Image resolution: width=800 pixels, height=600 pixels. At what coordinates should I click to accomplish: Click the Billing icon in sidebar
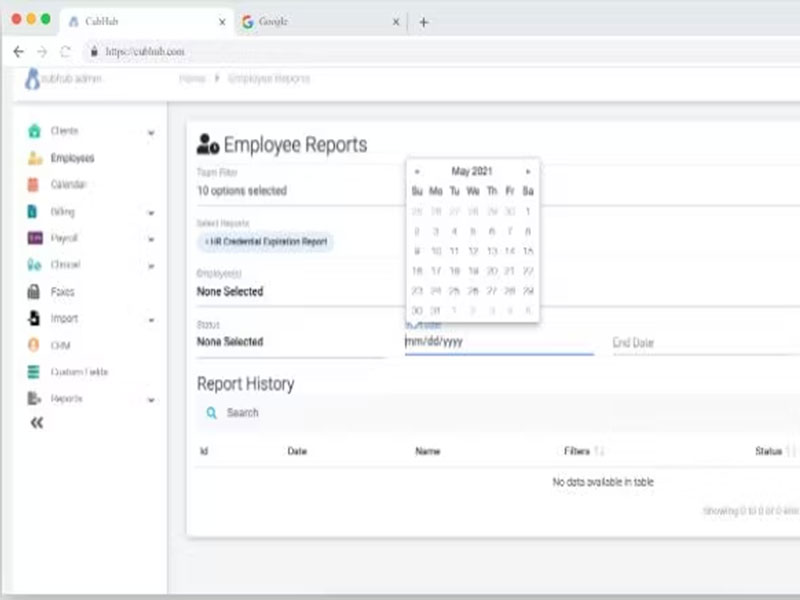pyautogui.click(x=33, y=212)
